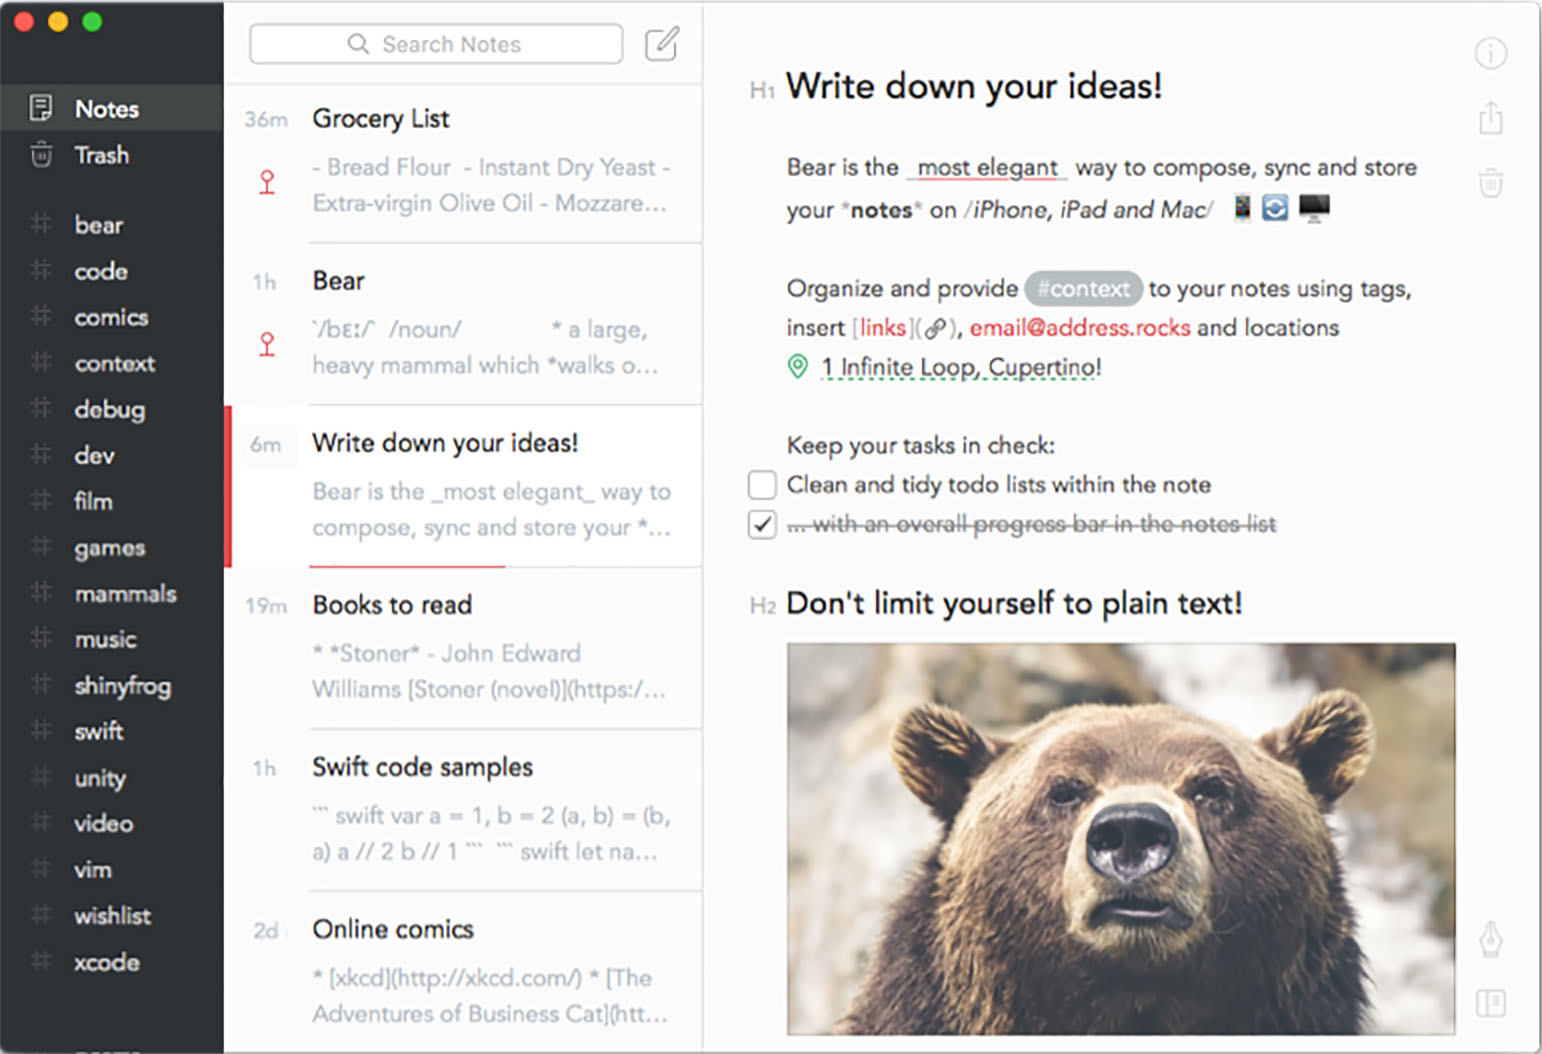1542x1054 pixels.
Task: Select the unity tag
Action: [100, 777]
